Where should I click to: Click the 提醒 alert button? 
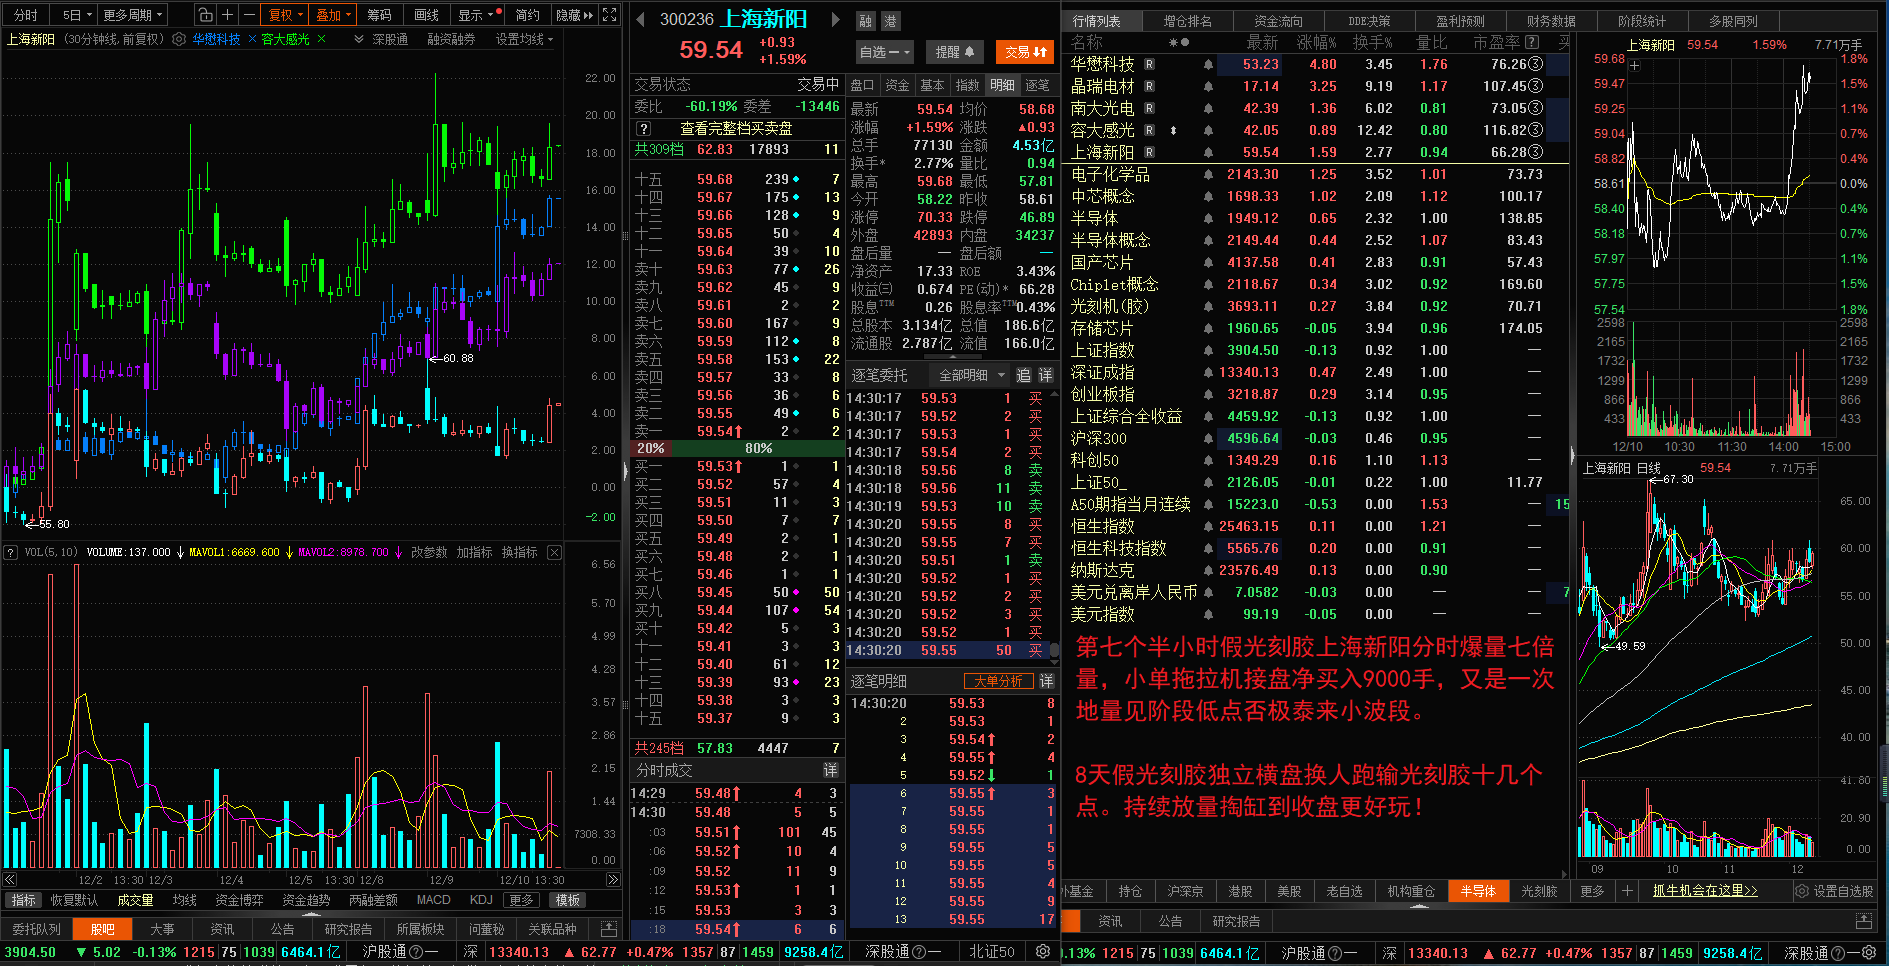pos(955,52)
